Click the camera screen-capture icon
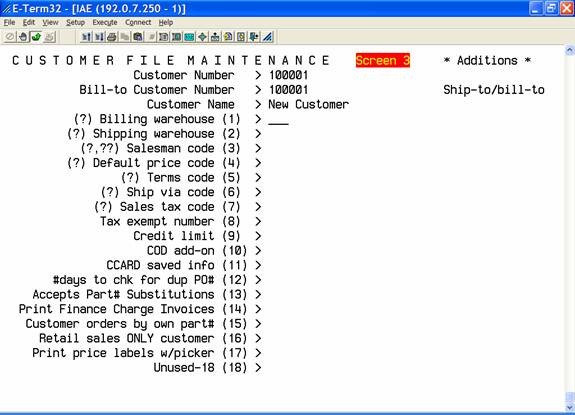Image resolution: width=575 pixels, height=415 pixels. click(x=138, y=37)
